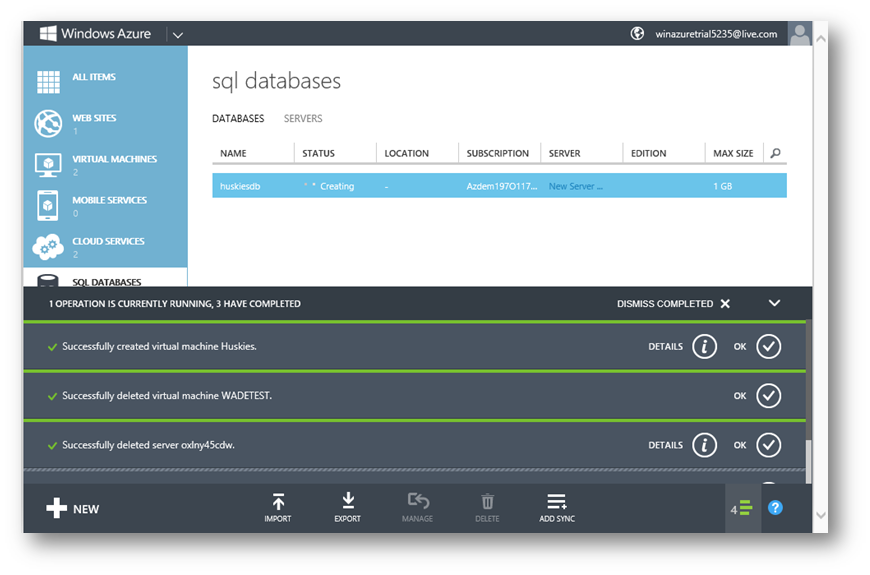Toggle the notifications count 4 indicator
The height and width of the screenshot is (575, 870).
(x=742, y=508)
